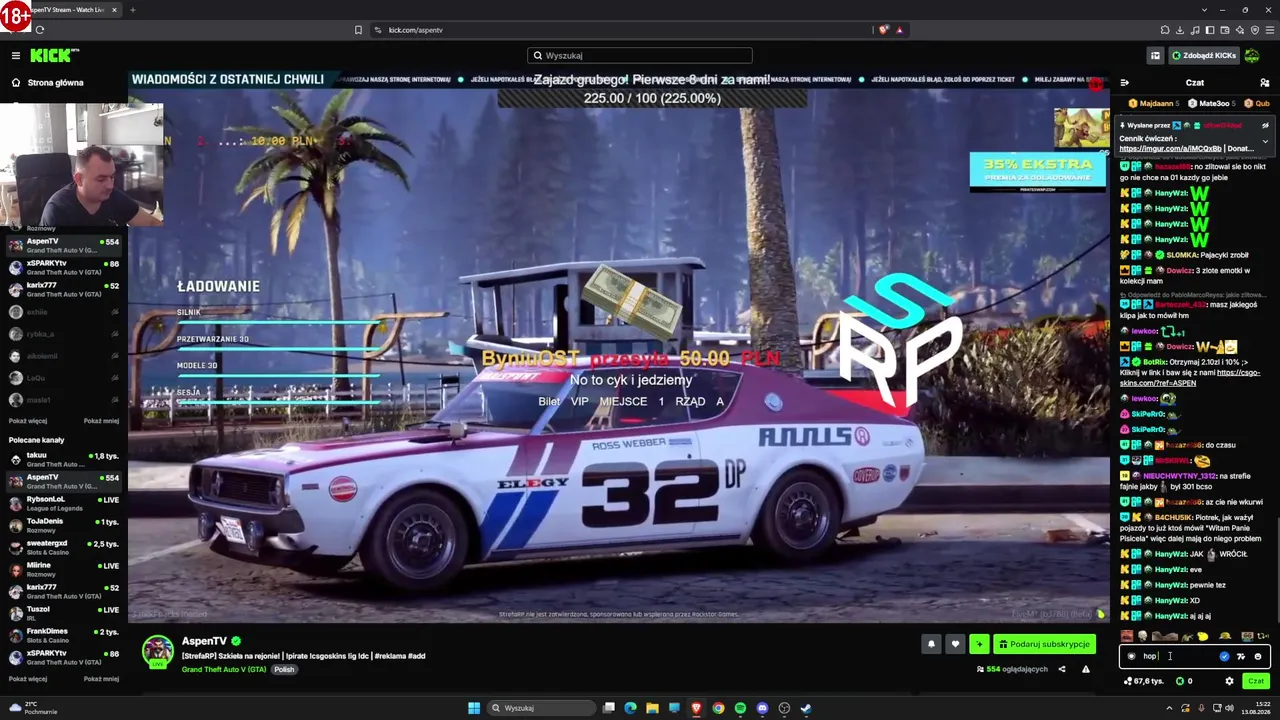Open the AspenTV channel name link
The height and width of the screenshot is (720, 1280).
[x=204, y=641]
